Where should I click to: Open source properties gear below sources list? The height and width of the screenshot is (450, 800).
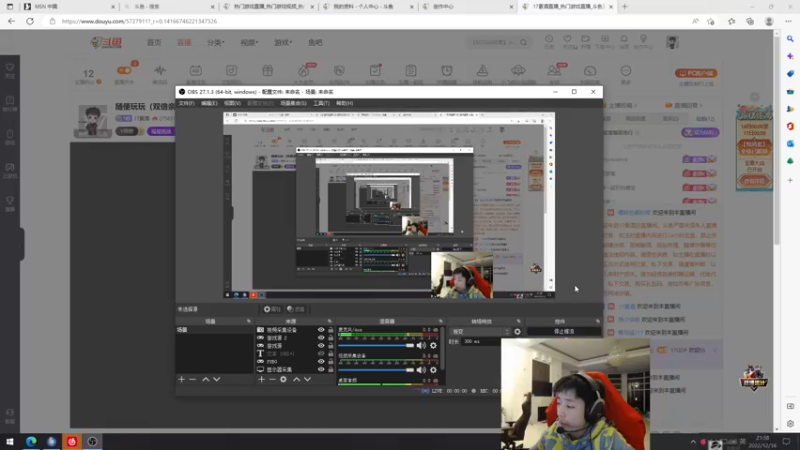[284, 379]
